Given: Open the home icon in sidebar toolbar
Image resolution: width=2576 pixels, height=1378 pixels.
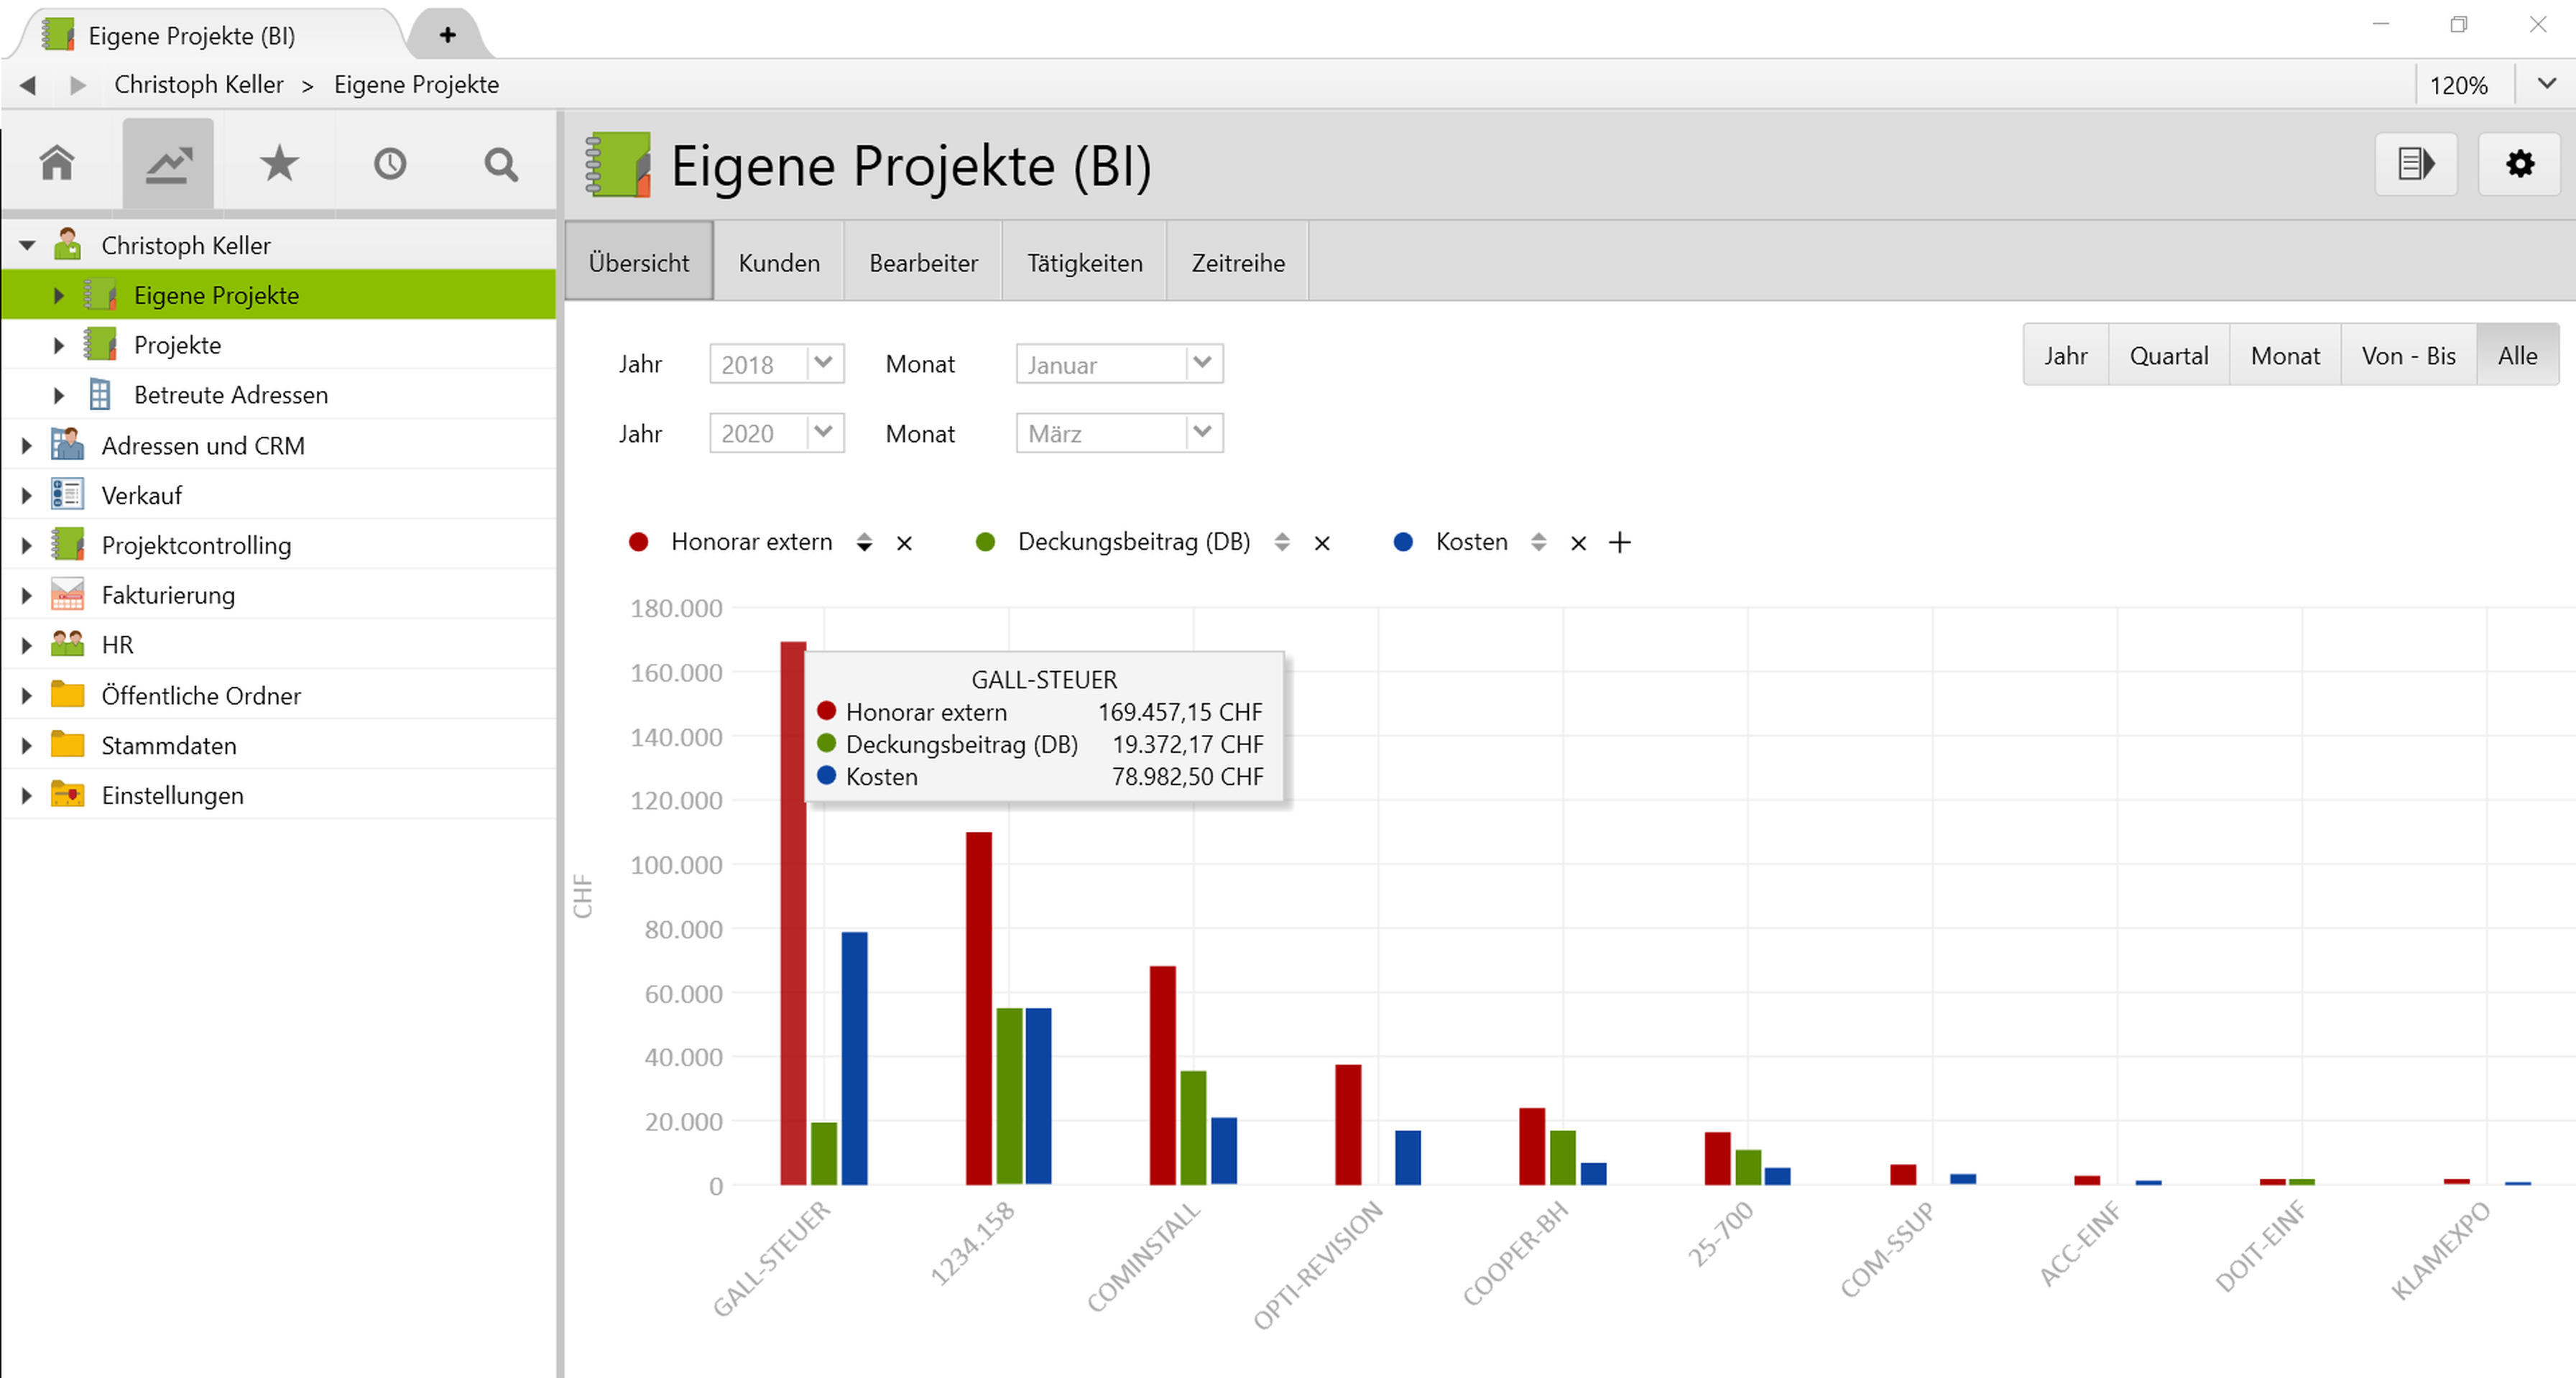Looking at the screenshot, I should pos(57,163).
